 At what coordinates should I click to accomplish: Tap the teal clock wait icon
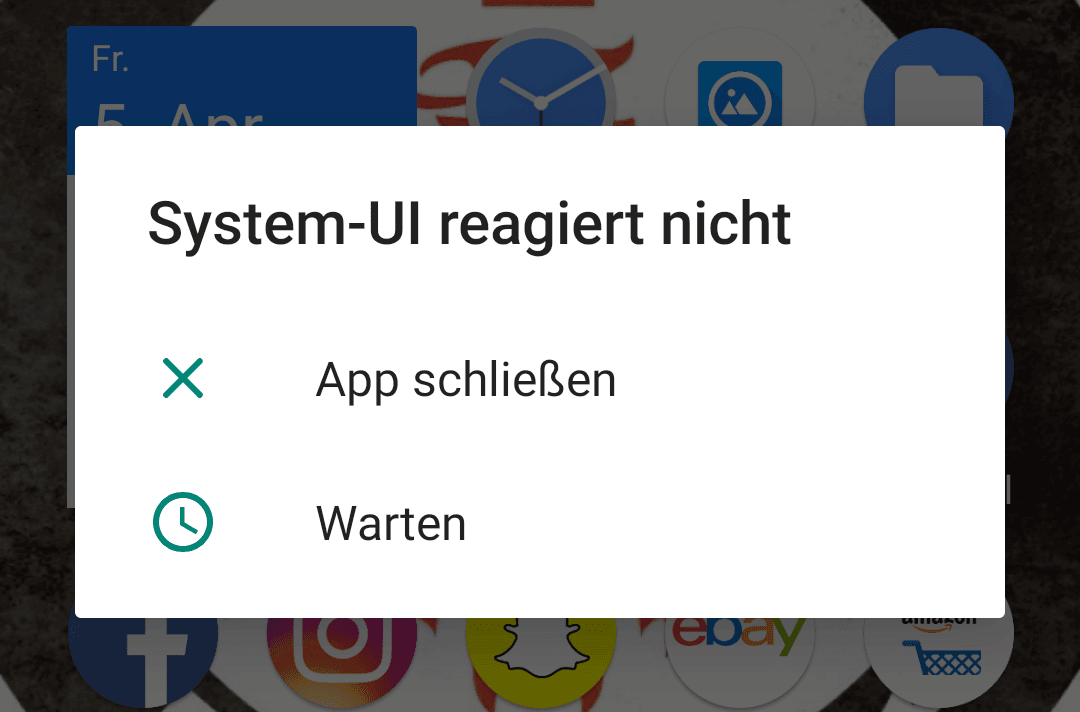(183, 522)
